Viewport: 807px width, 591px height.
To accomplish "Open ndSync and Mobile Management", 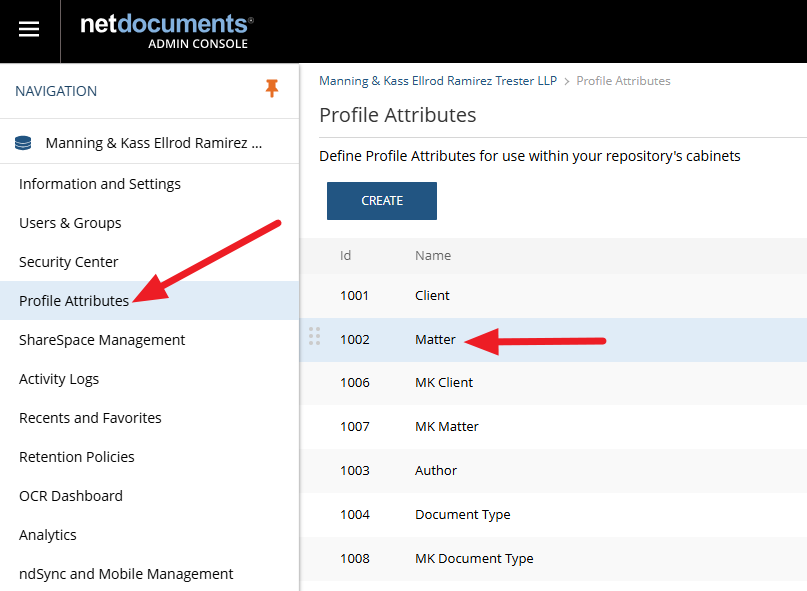I will [126, 573].
